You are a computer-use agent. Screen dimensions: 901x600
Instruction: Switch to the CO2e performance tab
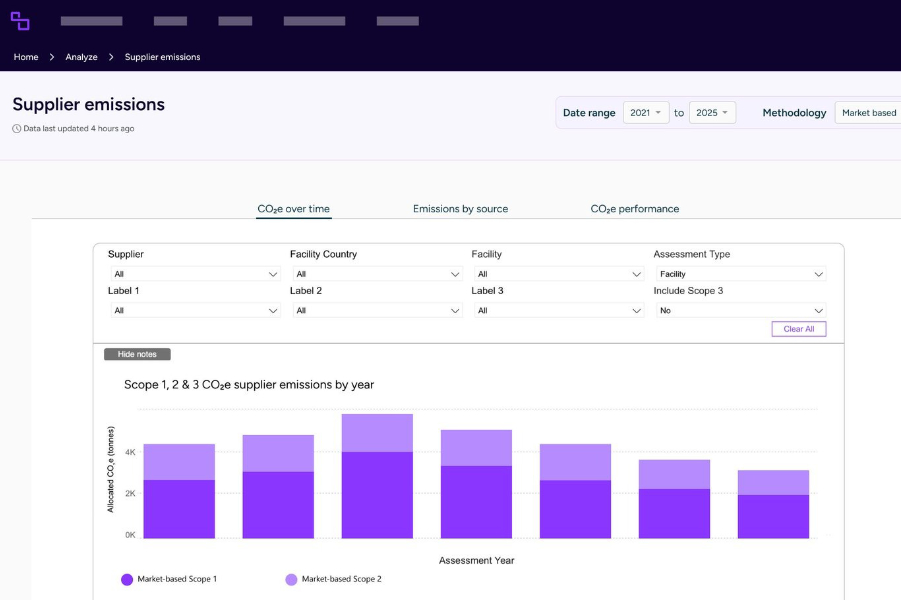coord(634,209)
